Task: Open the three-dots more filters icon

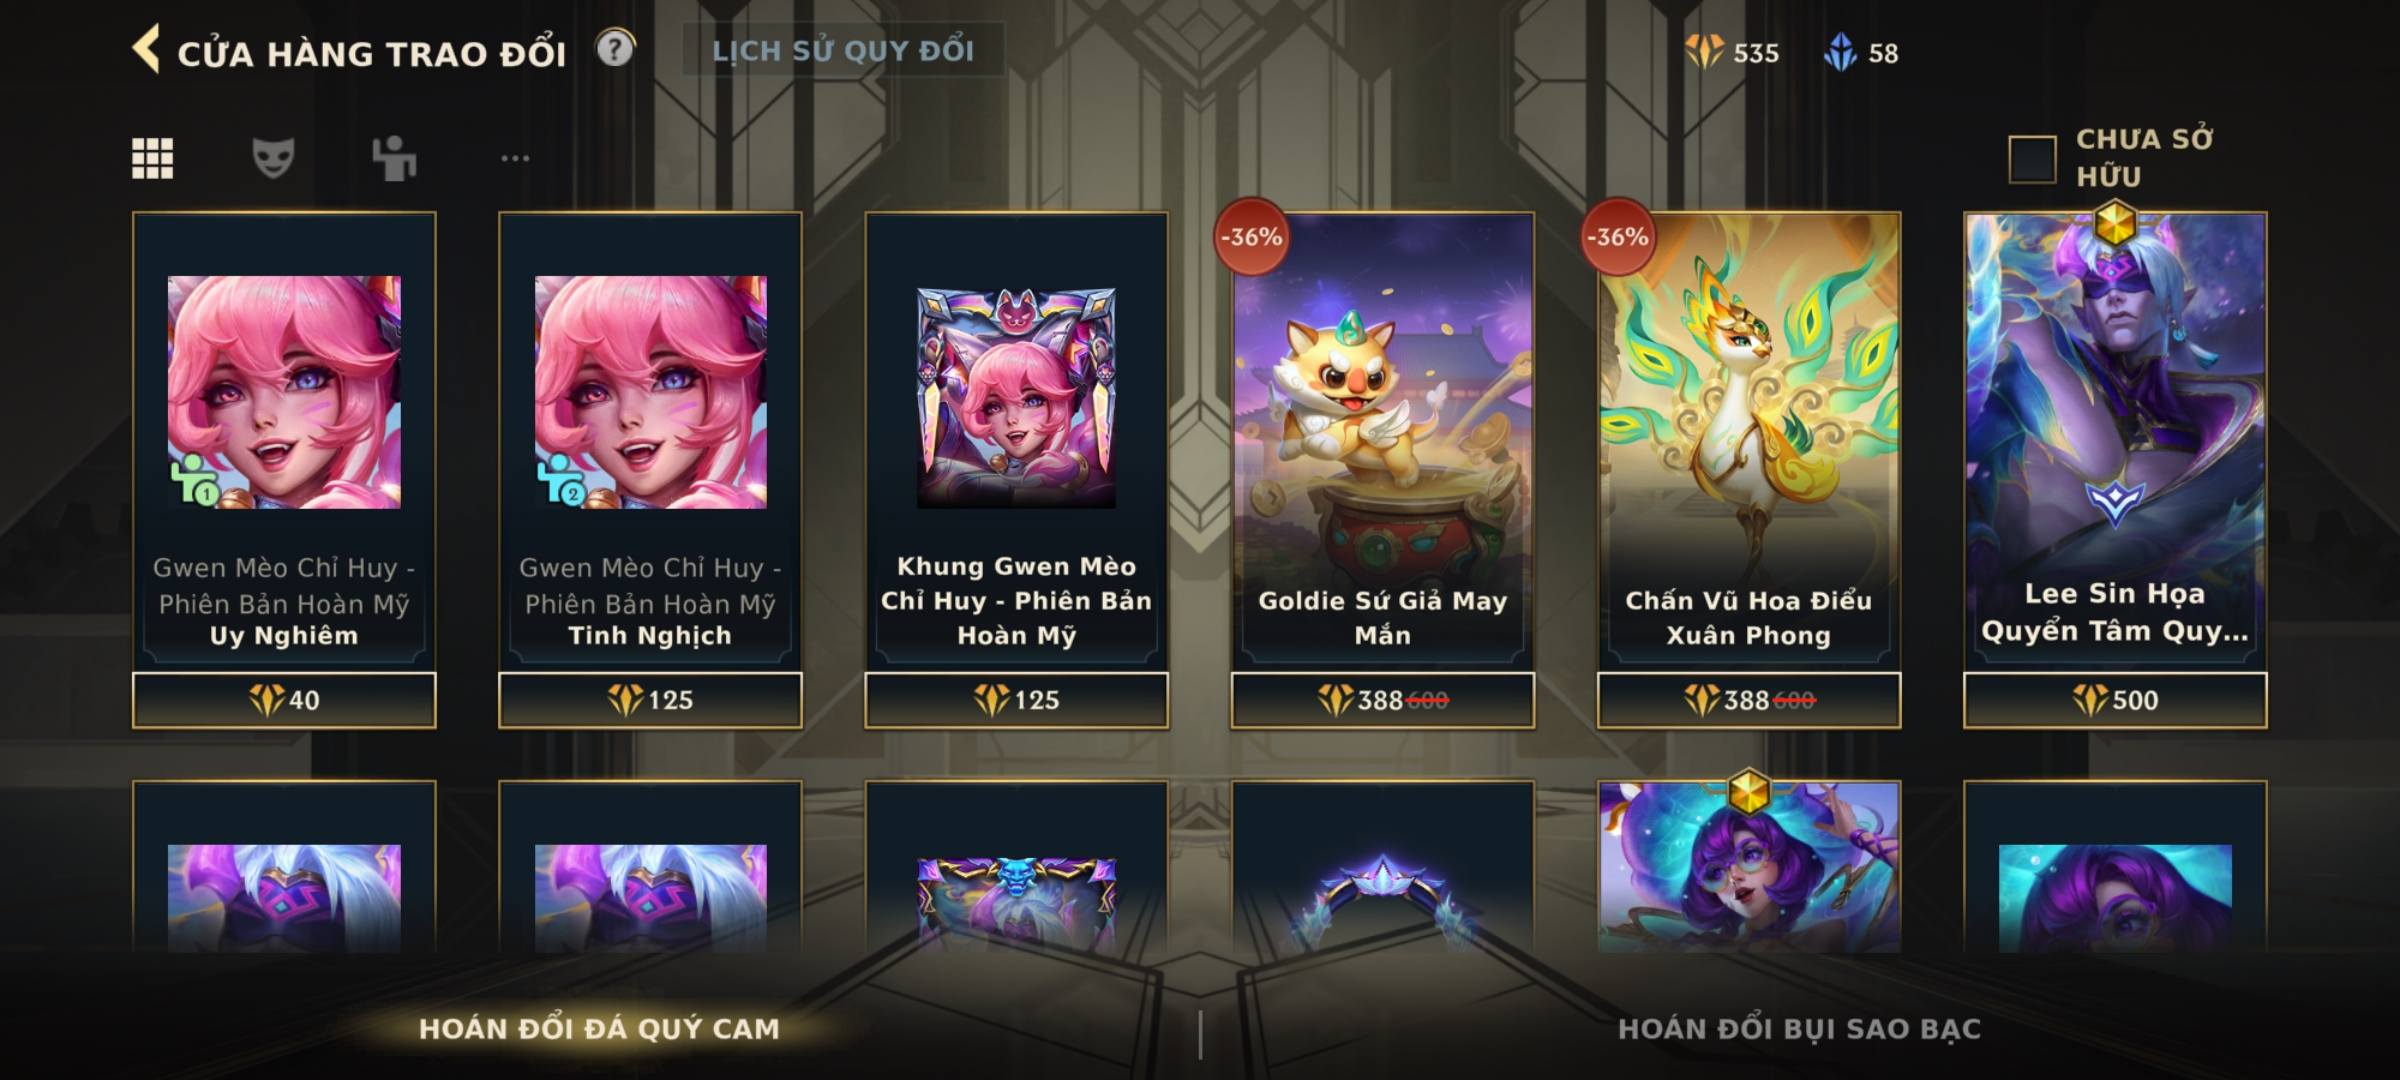Action: coord(515,158)
